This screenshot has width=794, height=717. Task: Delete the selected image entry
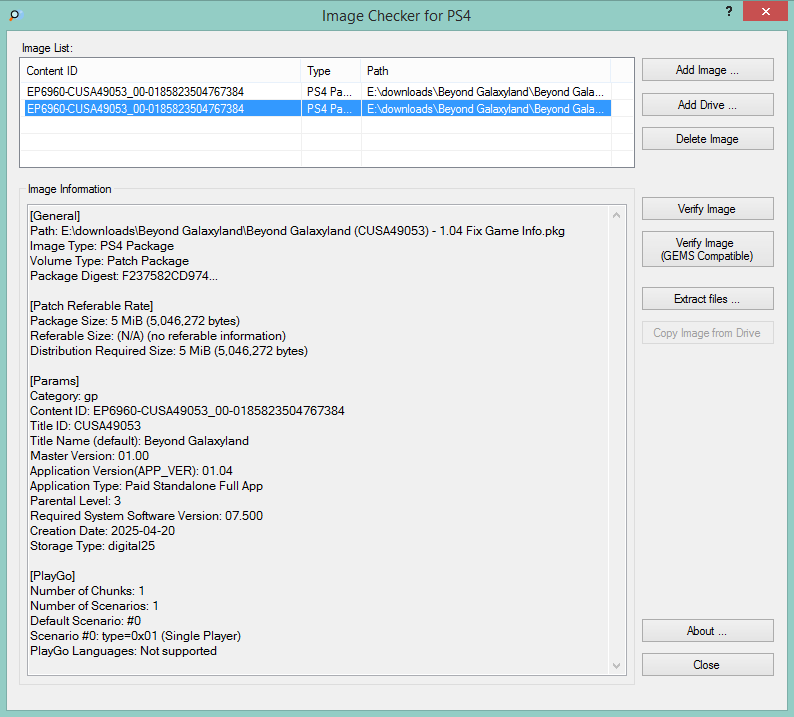click(707, 139)
